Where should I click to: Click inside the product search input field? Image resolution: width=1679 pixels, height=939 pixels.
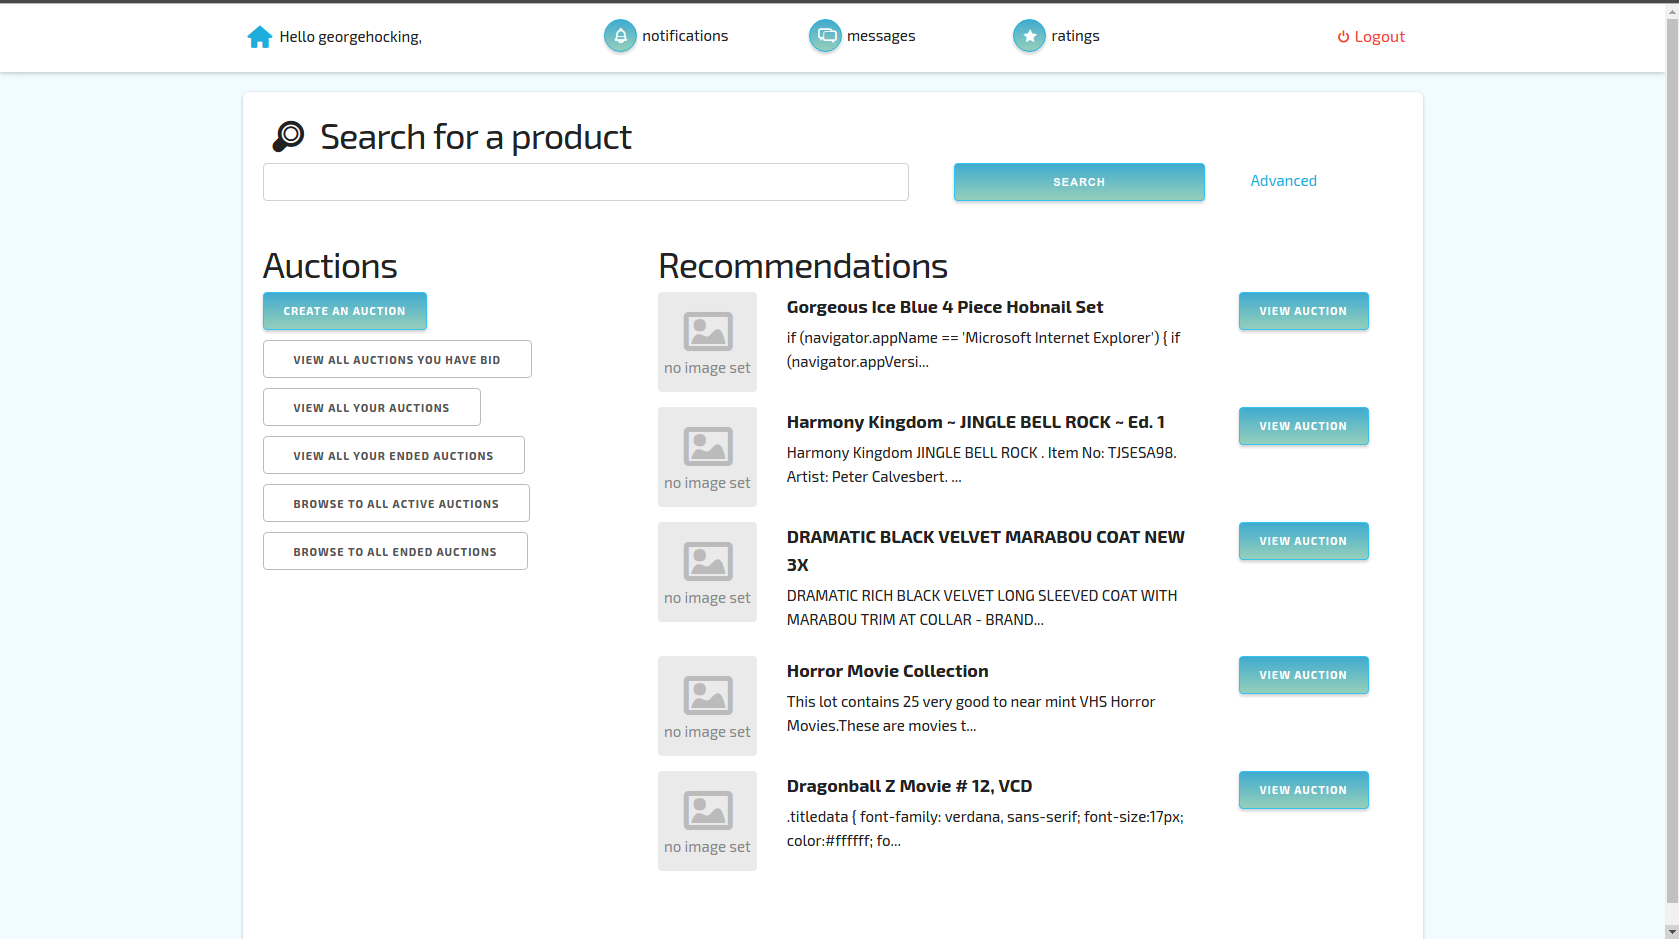(x=585, y=182)
